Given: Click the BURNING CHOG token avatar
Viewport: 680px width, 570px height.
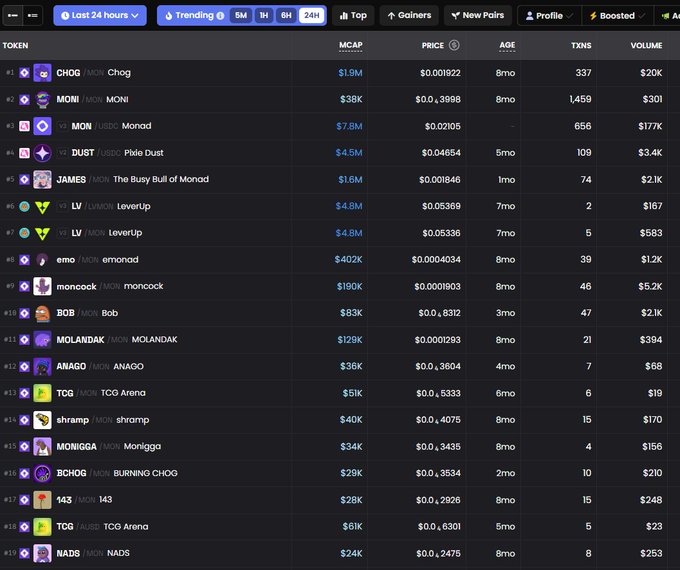Looking at the screenshot, I should (42, 473).
